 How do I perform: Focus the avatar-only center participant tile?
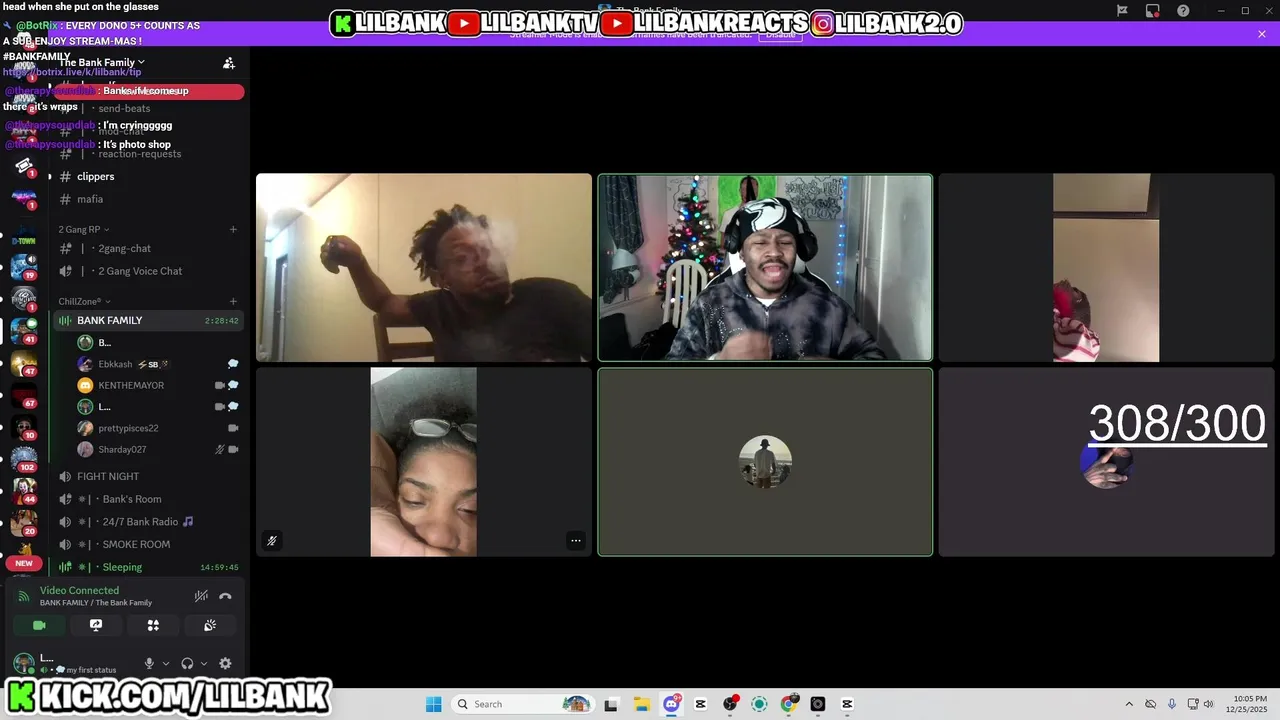coord(765,462)
